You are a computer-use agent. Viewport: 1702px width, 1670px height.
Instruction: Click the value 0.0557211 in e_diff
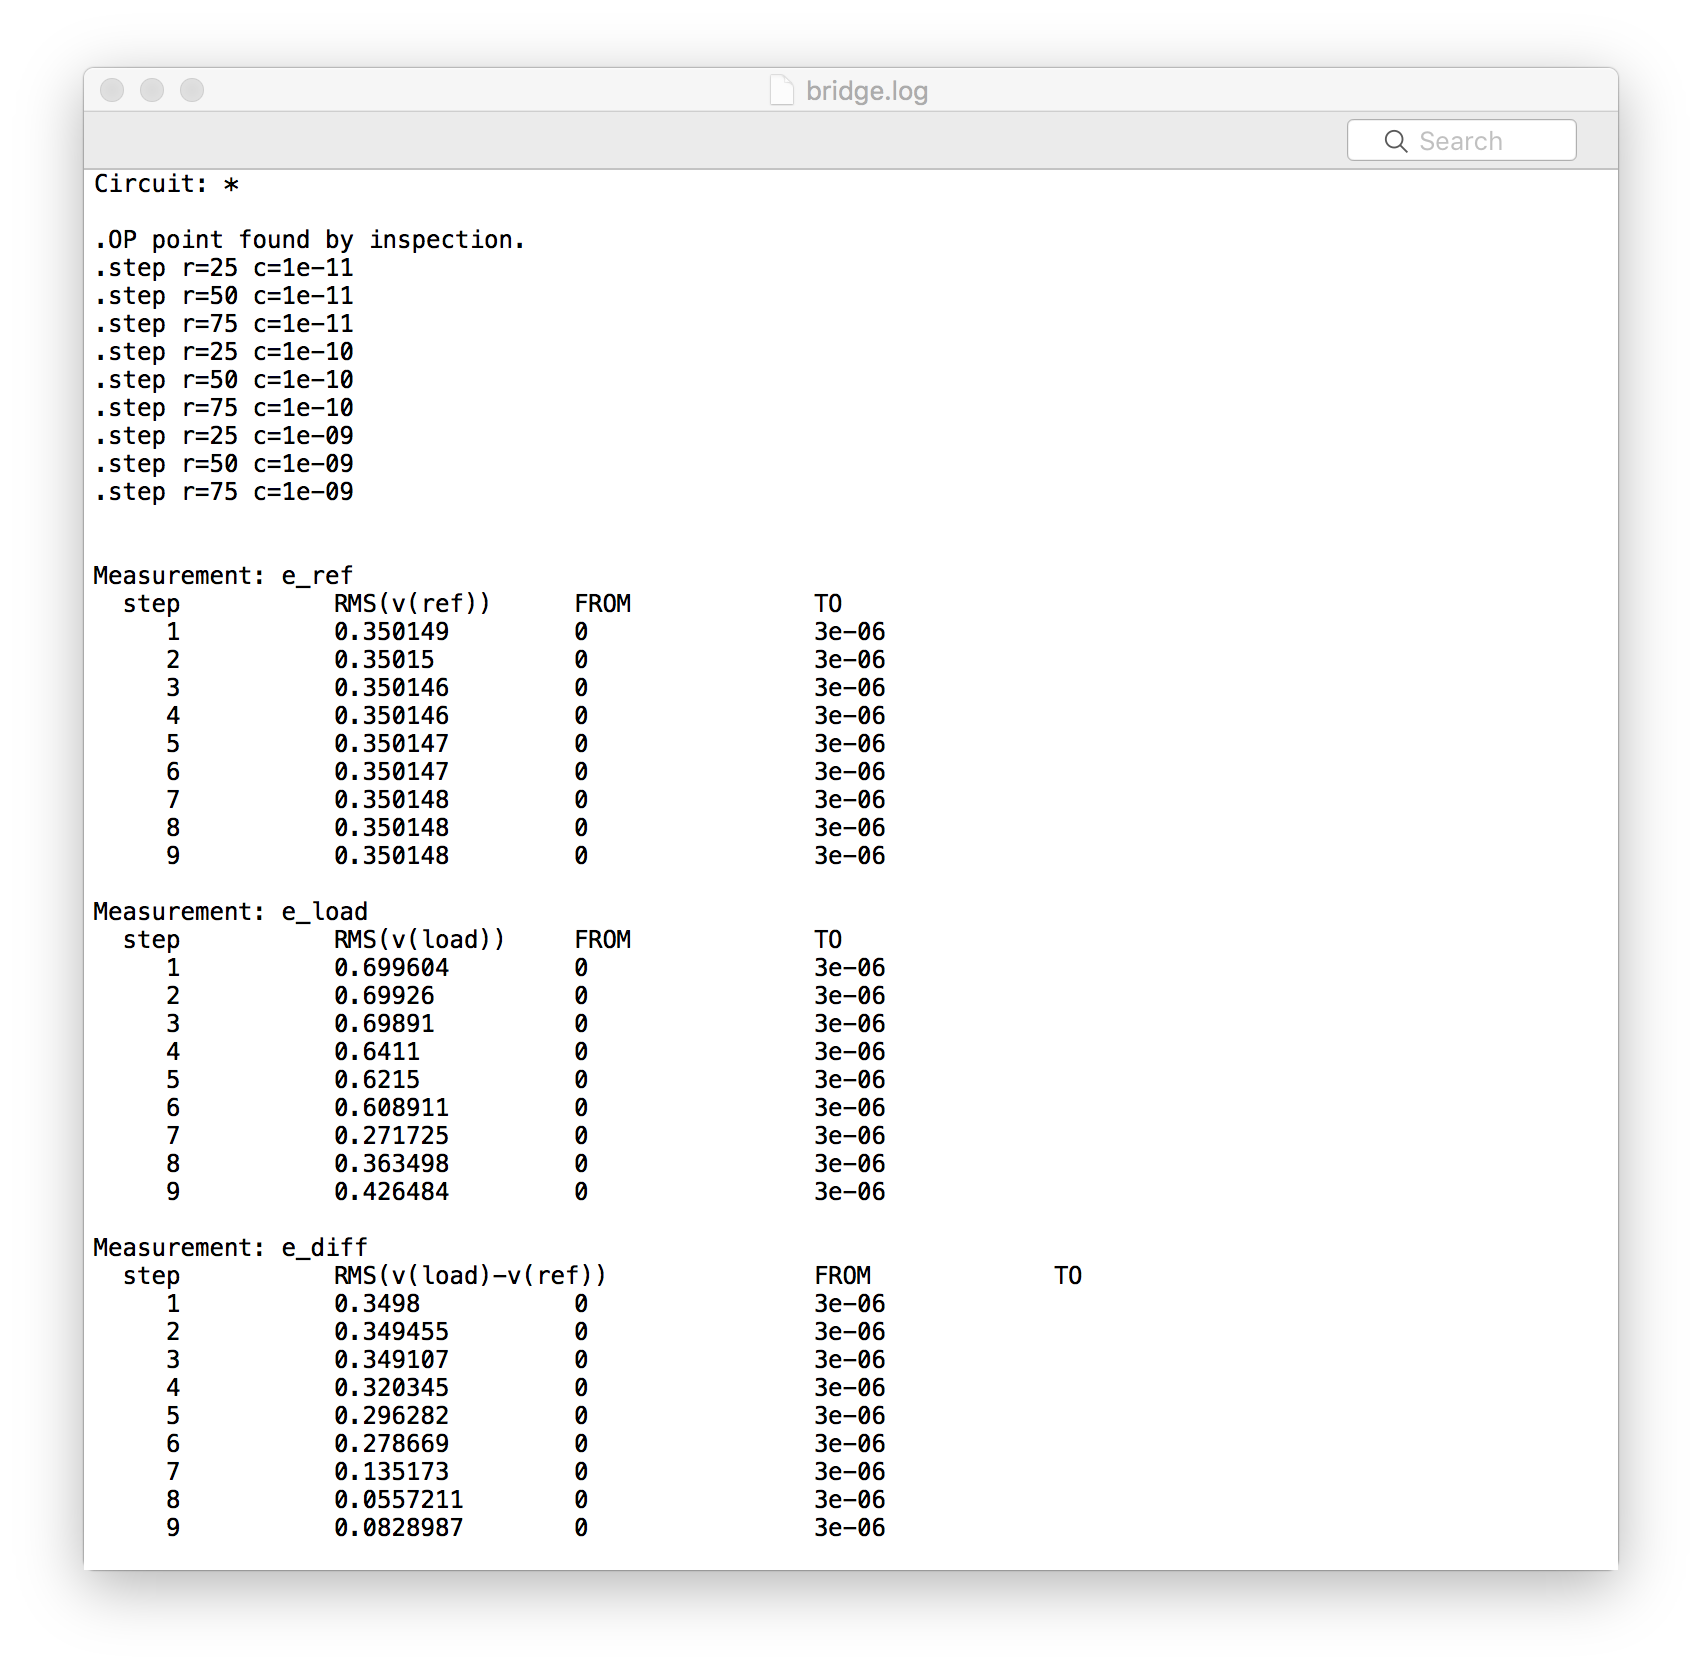pos(398,1500)
